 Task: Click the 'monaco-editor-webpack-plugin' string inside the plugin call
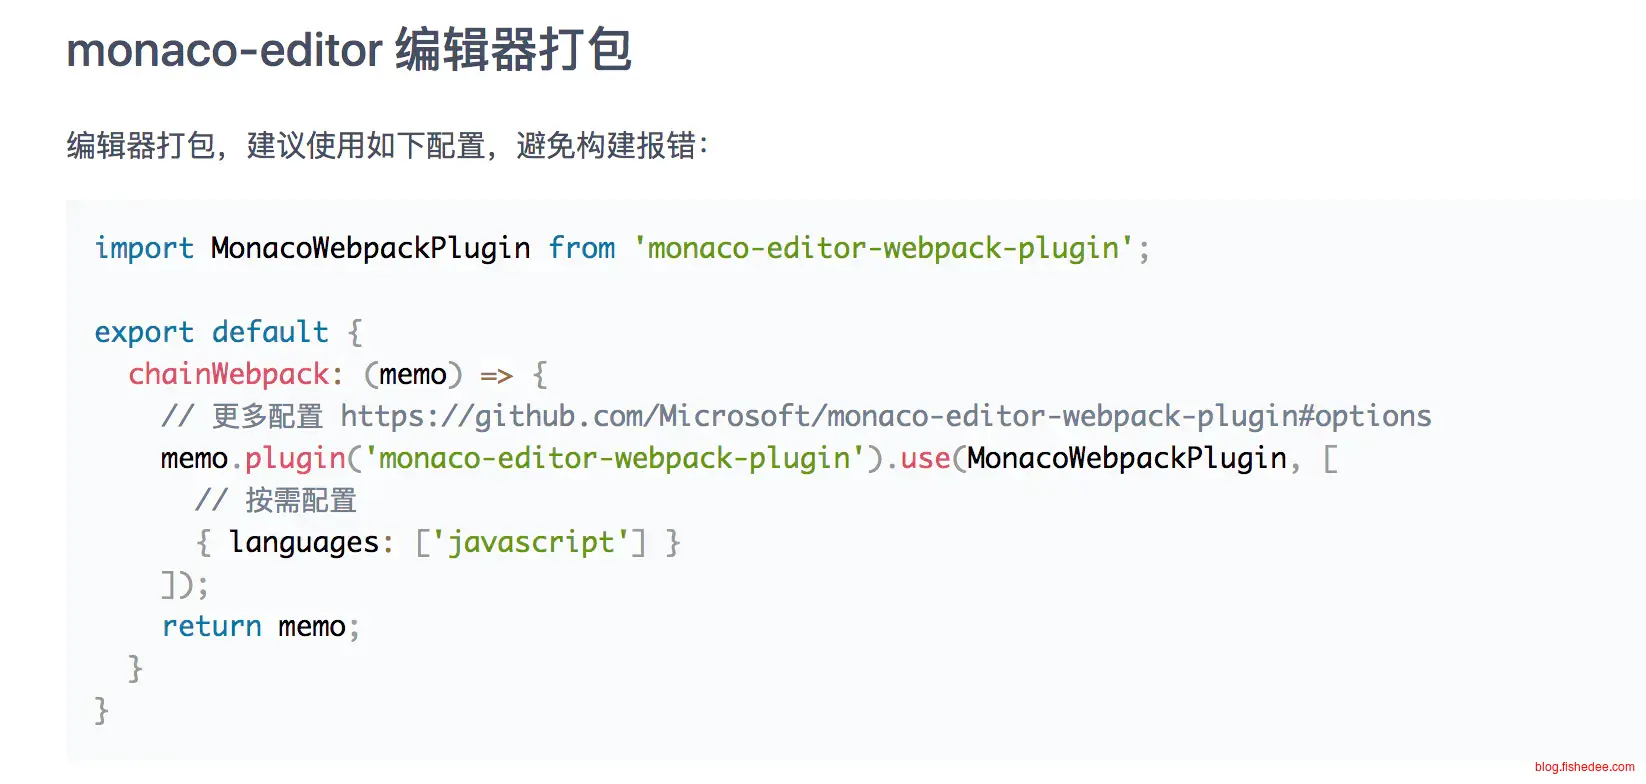point(614,458)
